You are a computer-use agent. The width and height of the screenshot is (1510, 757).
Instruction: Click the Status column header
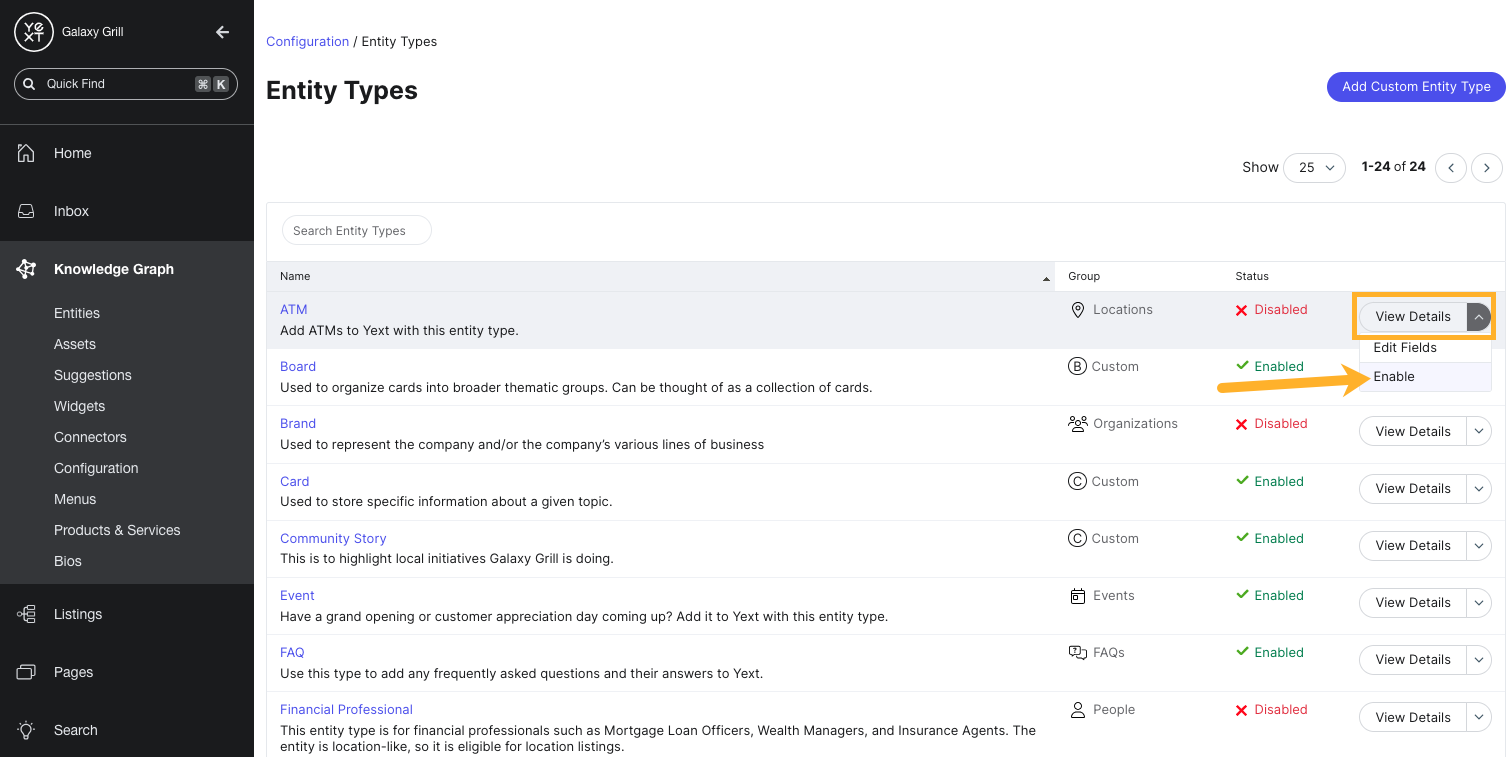(x=1252, y=277)
